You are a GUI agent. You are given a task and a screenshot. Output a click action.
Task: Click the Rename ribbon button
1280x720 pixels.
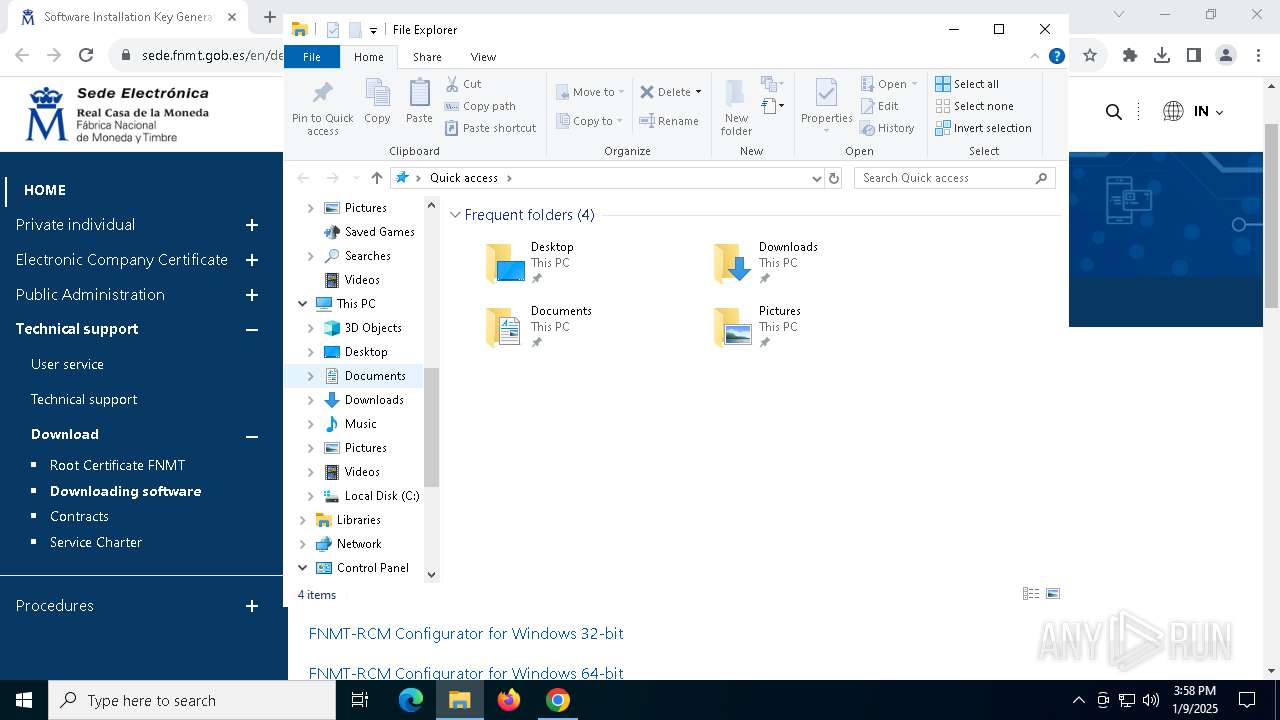tap(669, 121)
